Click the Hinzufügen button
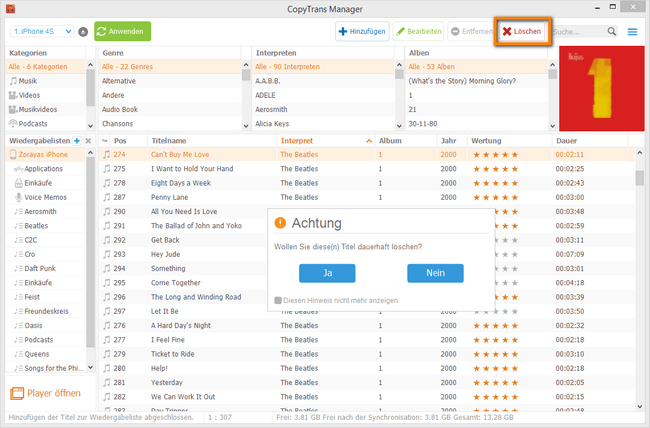 click(x=362, y=32)
